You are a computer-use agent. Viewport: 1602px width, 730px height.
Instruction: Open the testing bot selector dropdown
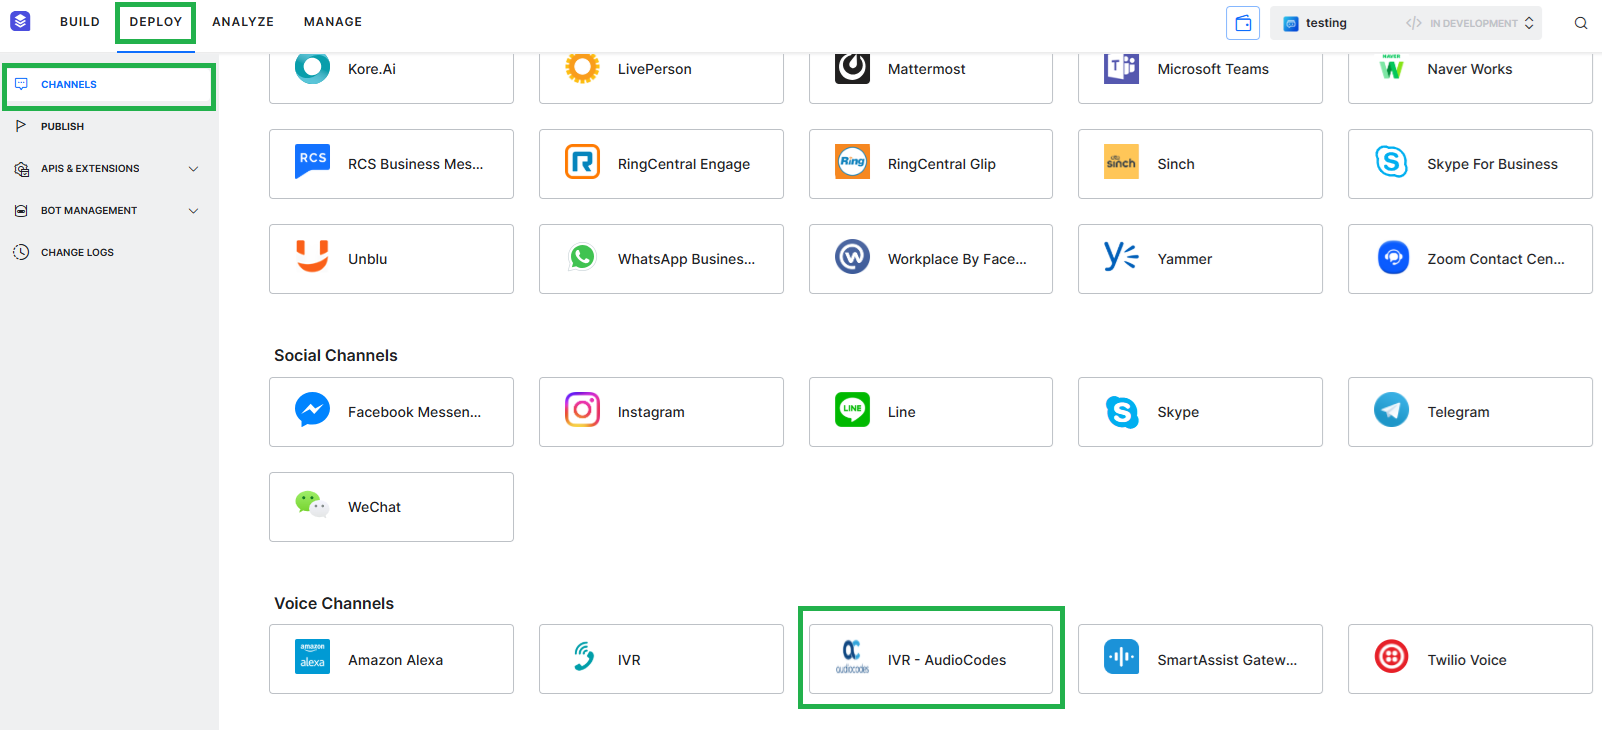(1406, 23)
